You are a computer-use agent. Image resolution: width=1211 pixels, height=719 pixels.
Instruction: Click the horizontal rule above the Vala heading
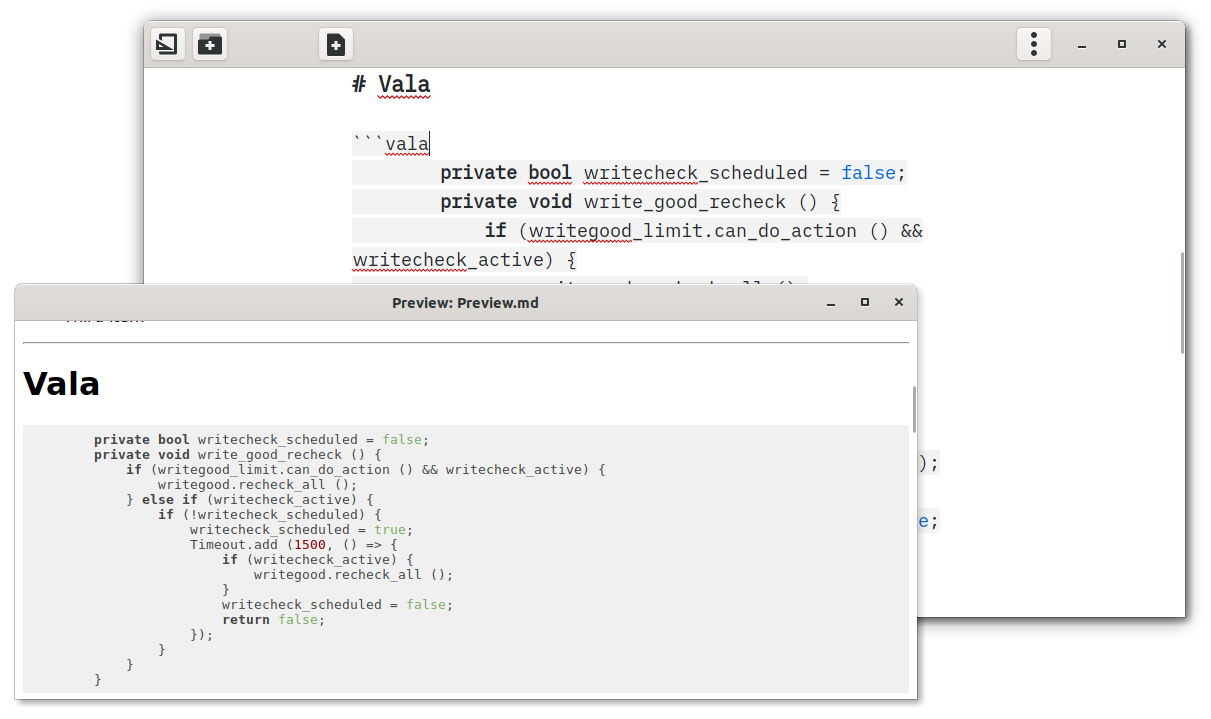[x=464, y=344]
